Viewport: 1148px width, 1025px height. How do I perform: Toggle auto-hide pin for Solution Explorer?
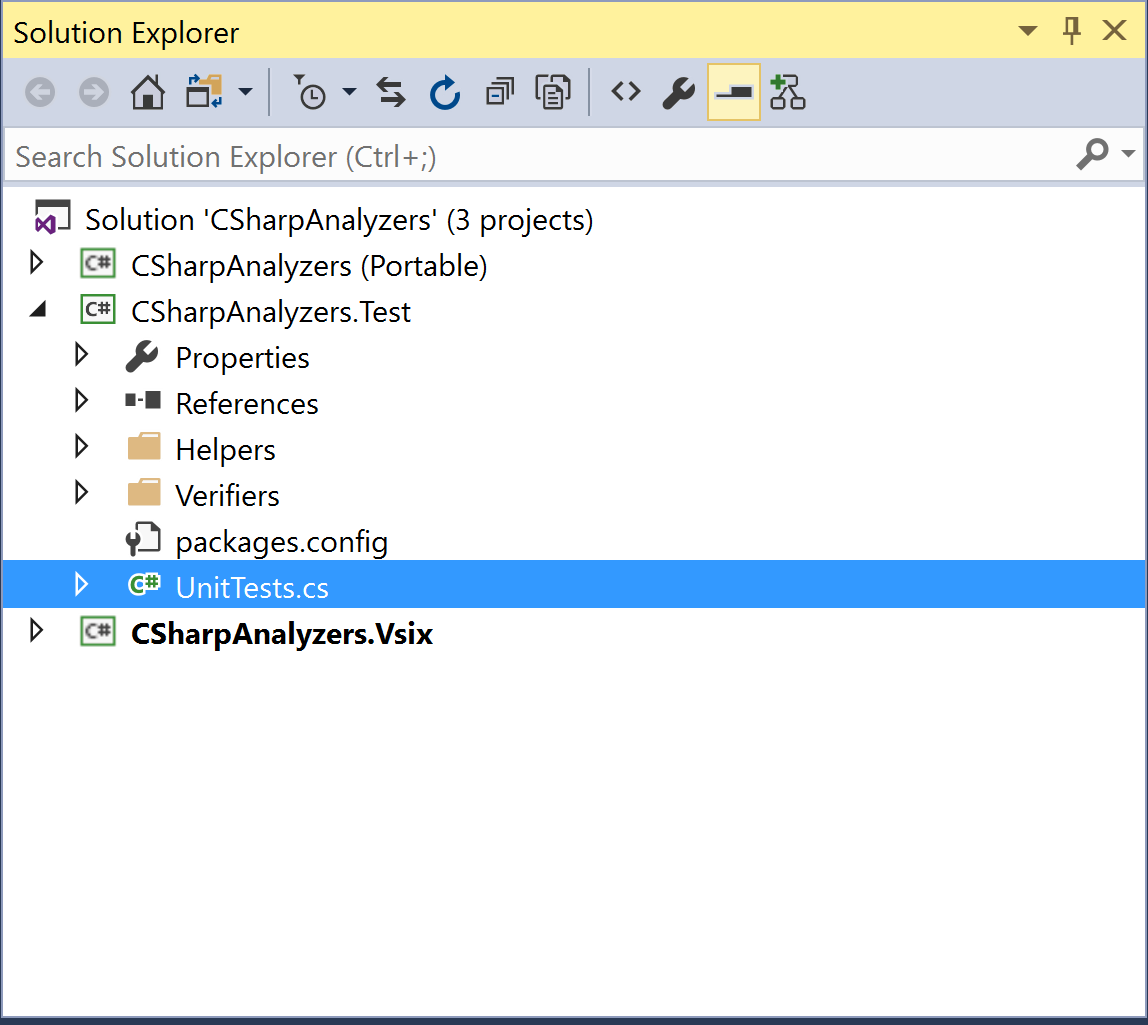pyautogui.click(x=1072, y=31)
